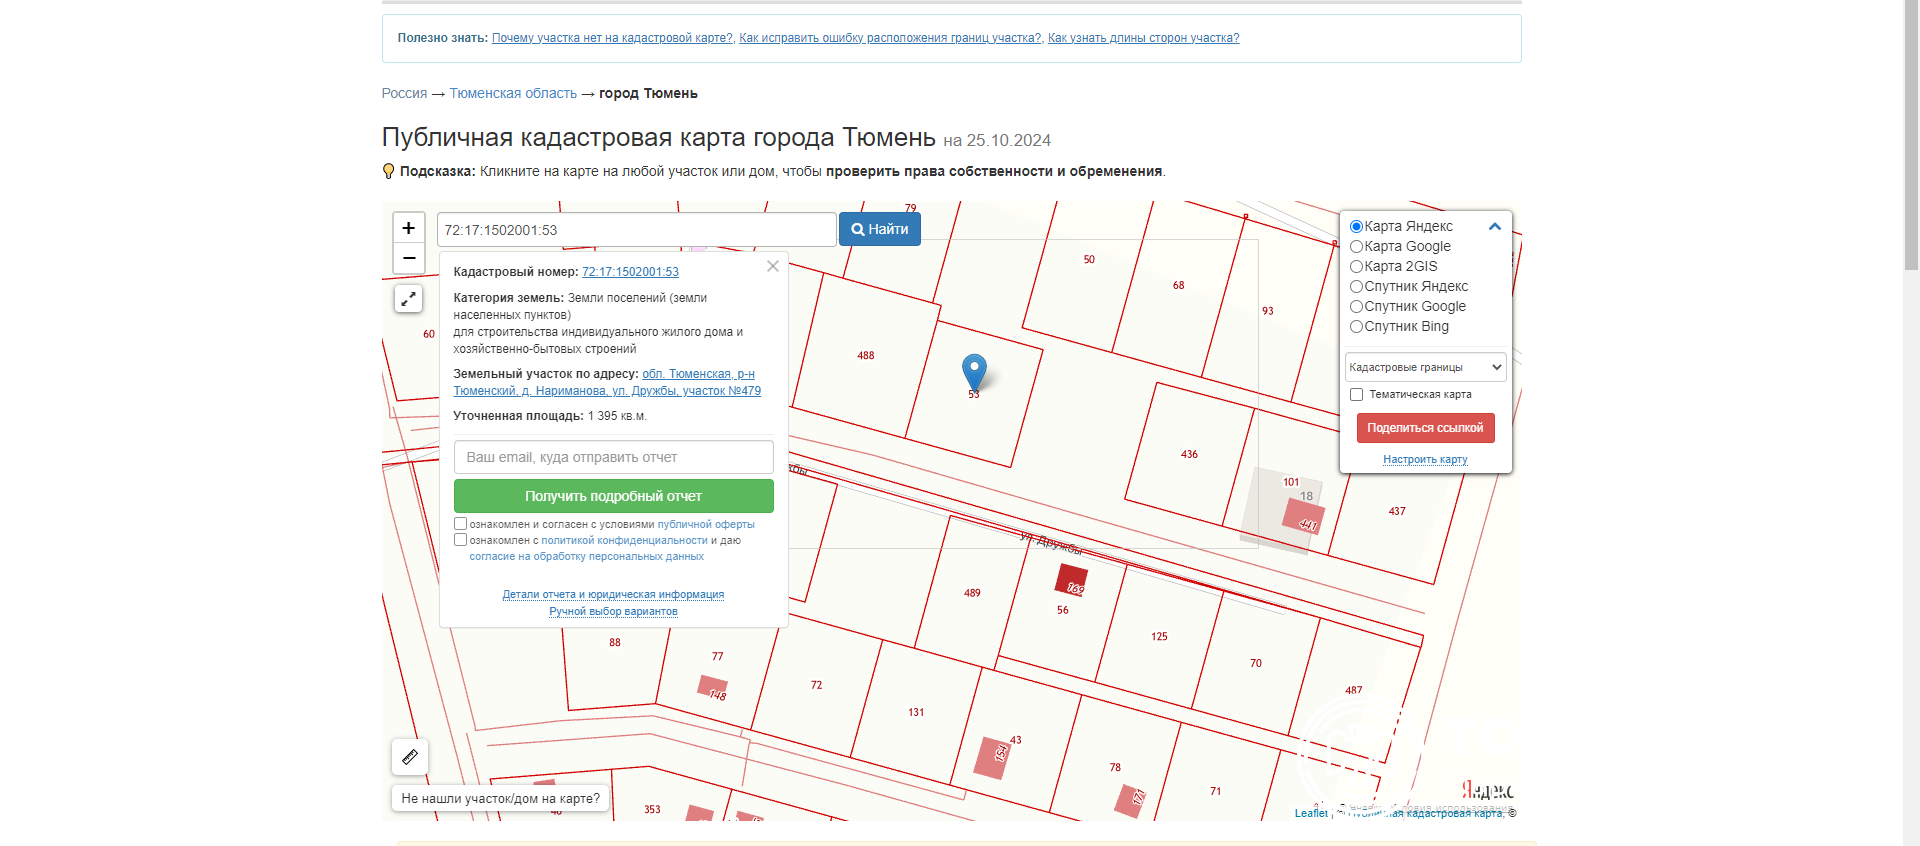Click the lightbulb hint icon
Image resolution: width=1920 pixels, height=846 pixels.
click(389, 171)
